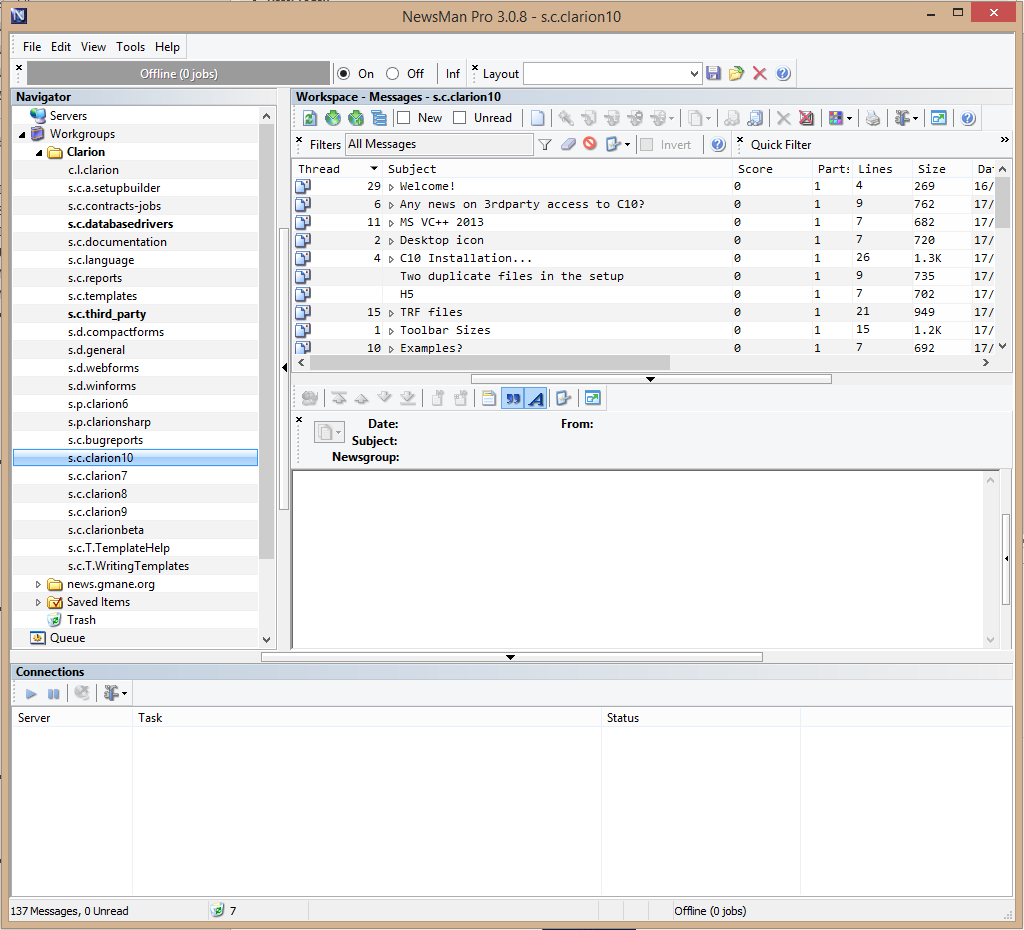Check the New checkbox

click(404, 118)
